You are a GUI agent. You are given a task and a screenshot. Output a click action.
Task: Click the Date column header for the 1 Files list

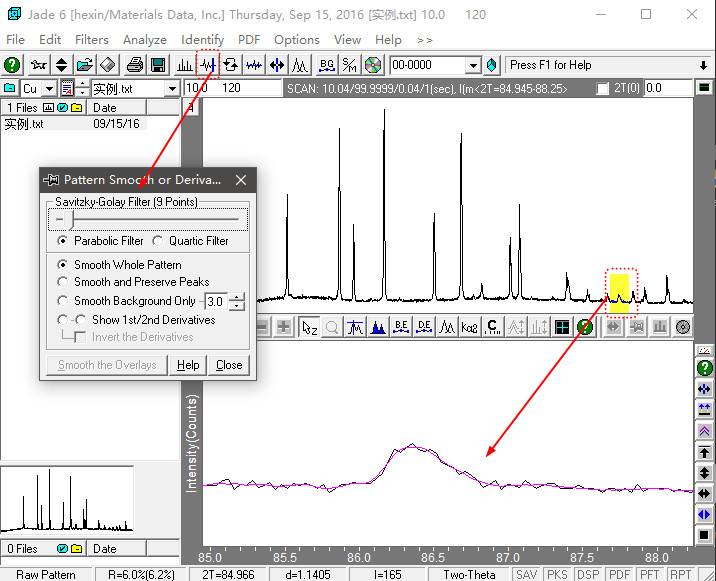(x=118, y=108)
